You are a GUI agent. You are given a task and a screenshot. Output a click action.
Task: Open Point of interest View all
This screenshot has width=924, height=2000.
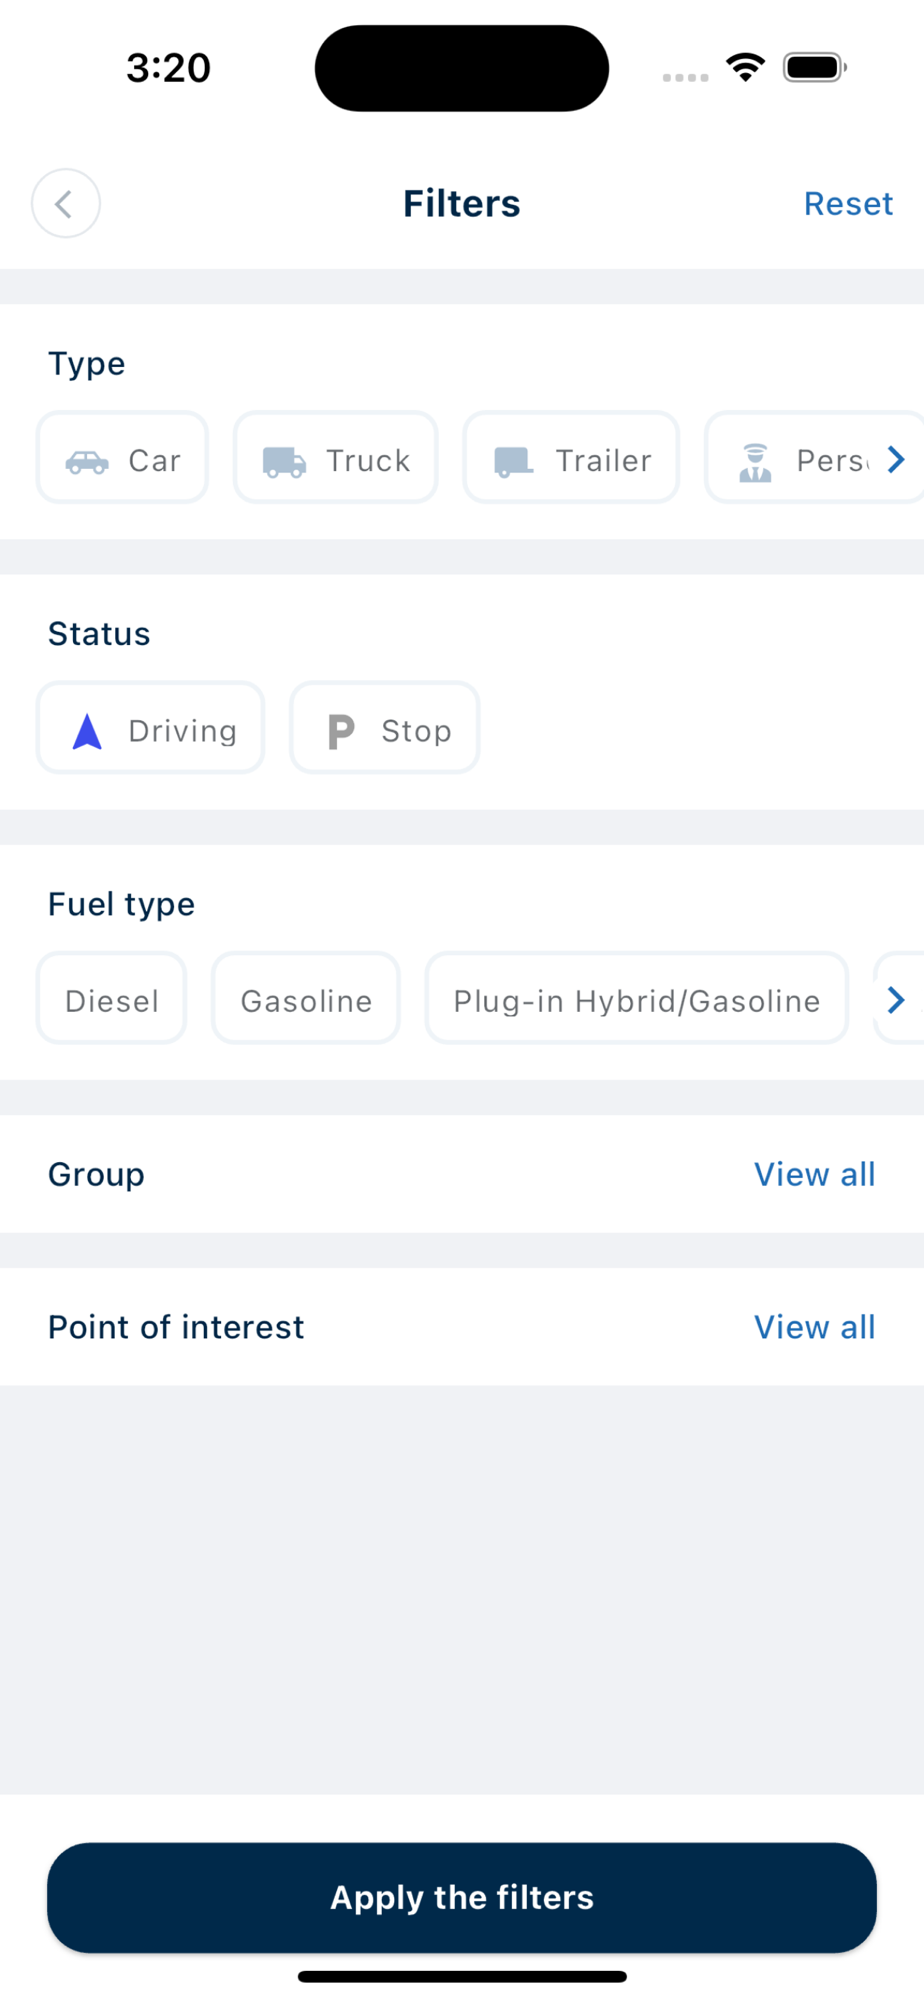pos(814,1328)
